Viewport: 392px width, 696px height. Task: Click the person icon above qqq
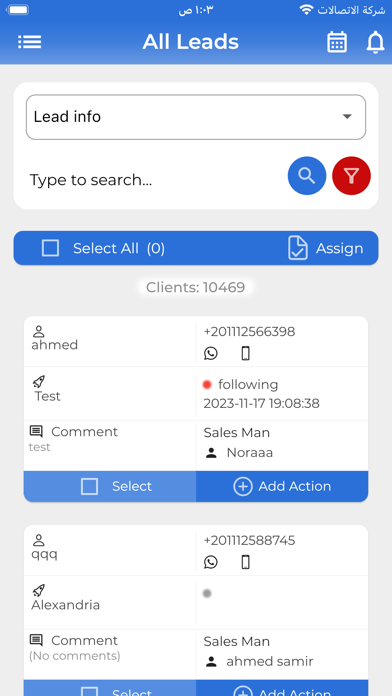(x=39, y=540)
